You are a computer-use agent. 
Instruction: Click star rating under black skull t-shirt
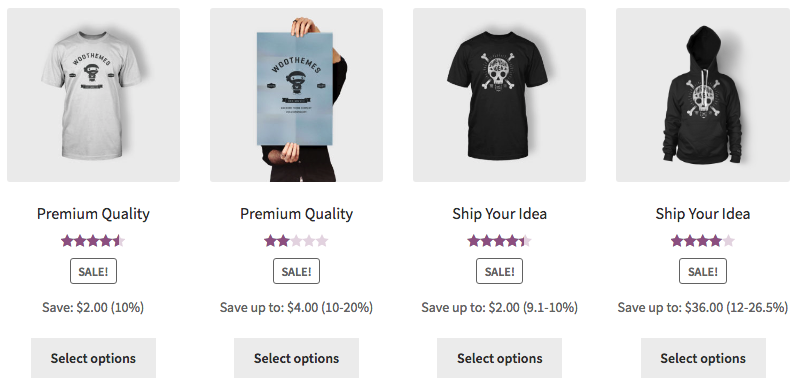499,241
